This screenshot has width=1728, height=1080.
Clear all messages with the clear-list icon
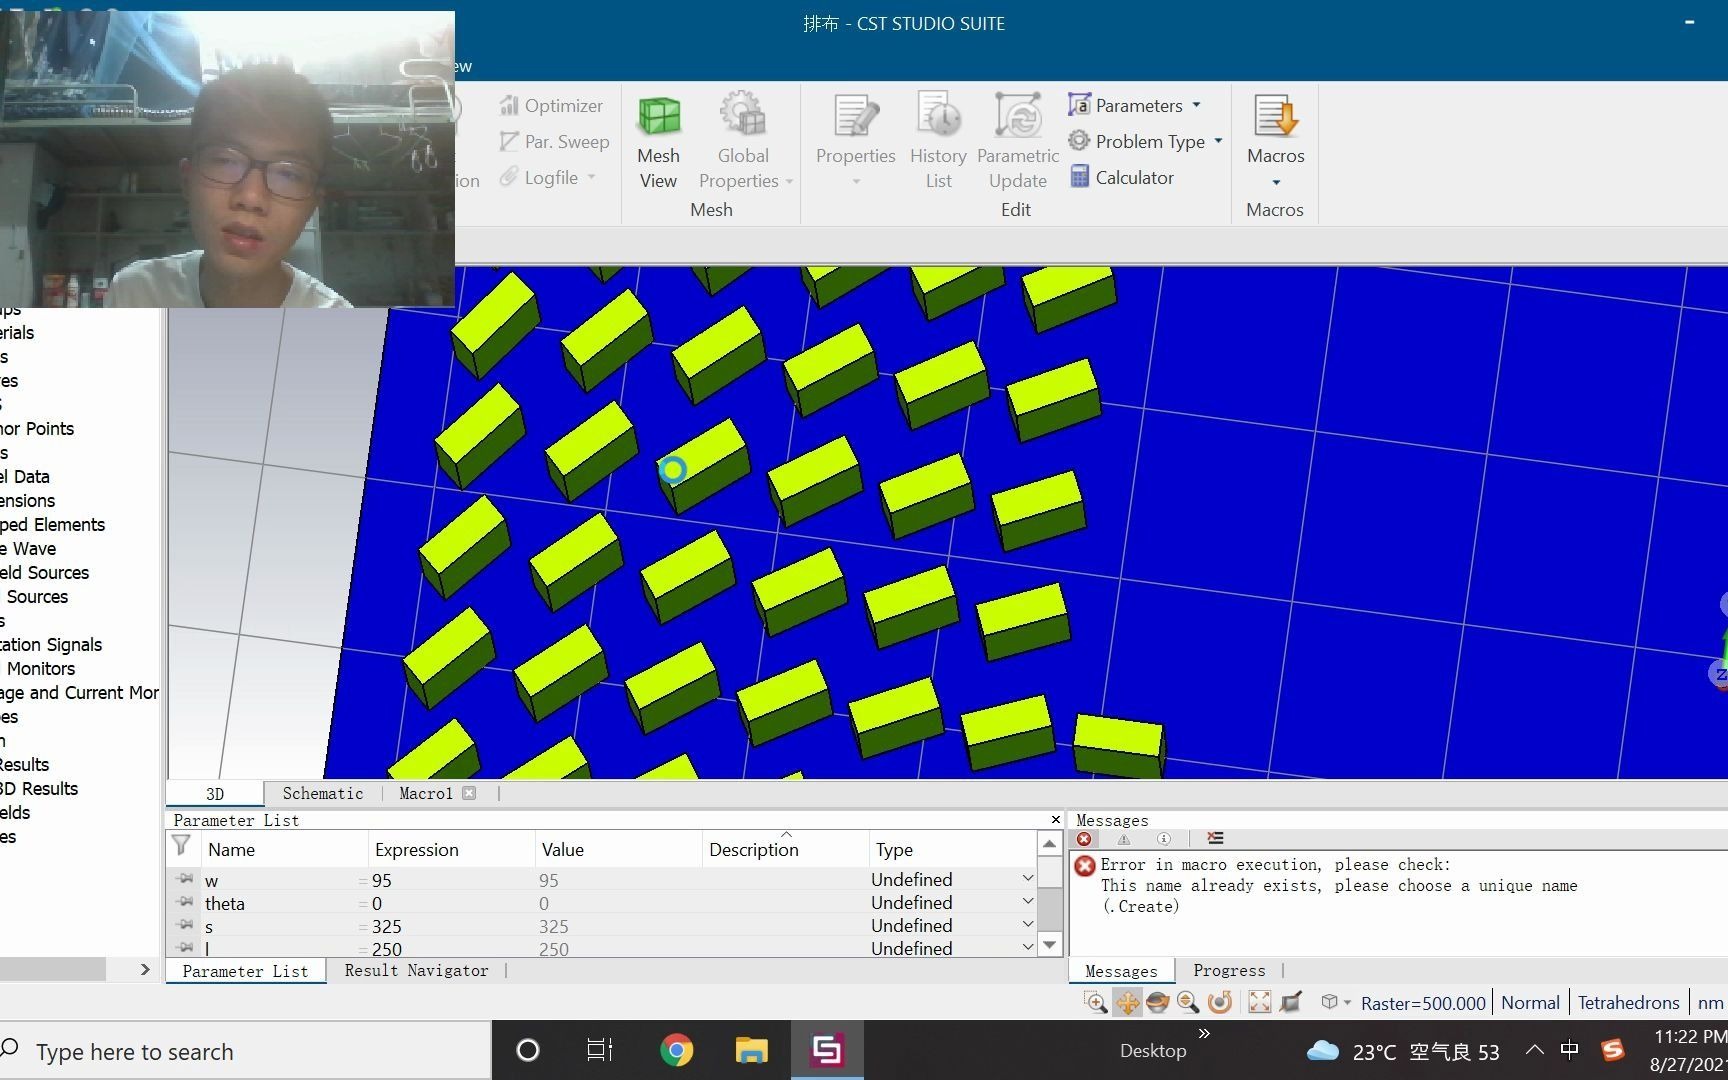point(1215,839)
